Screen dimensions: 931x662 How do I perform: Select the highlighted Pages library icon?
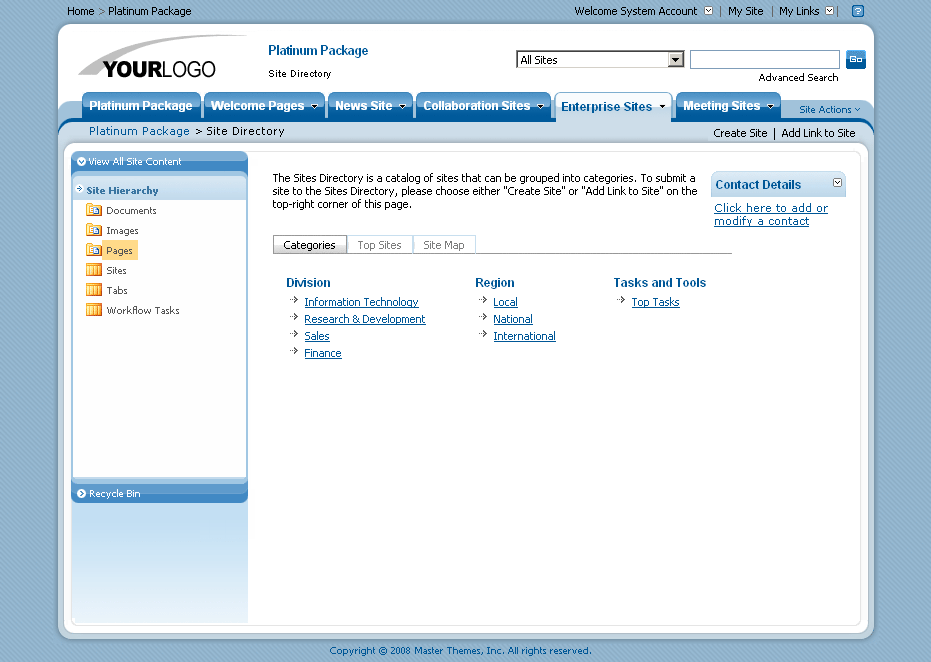coord(93,250)
